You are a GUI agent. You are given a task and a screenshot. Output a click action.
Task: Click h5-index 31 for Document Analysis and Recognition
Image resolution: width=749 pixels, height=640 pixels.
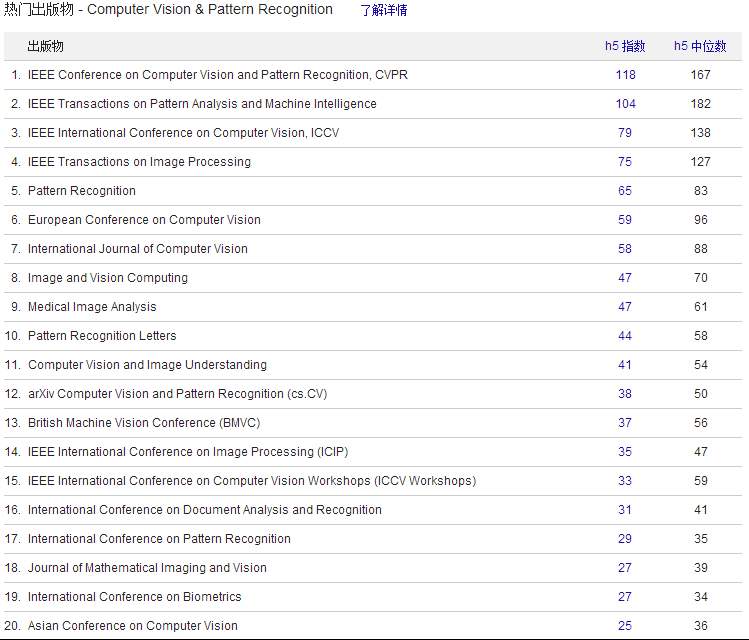point(625,510)
